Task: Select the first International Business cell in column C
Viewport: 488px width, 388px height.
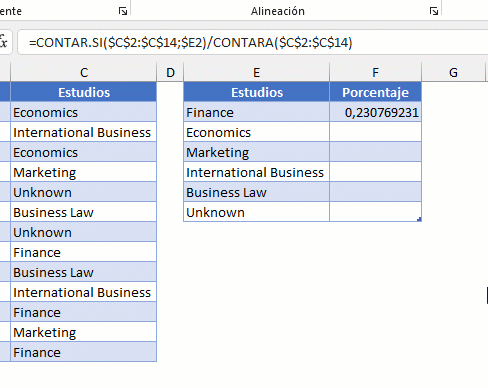Action: click(84, 132)
